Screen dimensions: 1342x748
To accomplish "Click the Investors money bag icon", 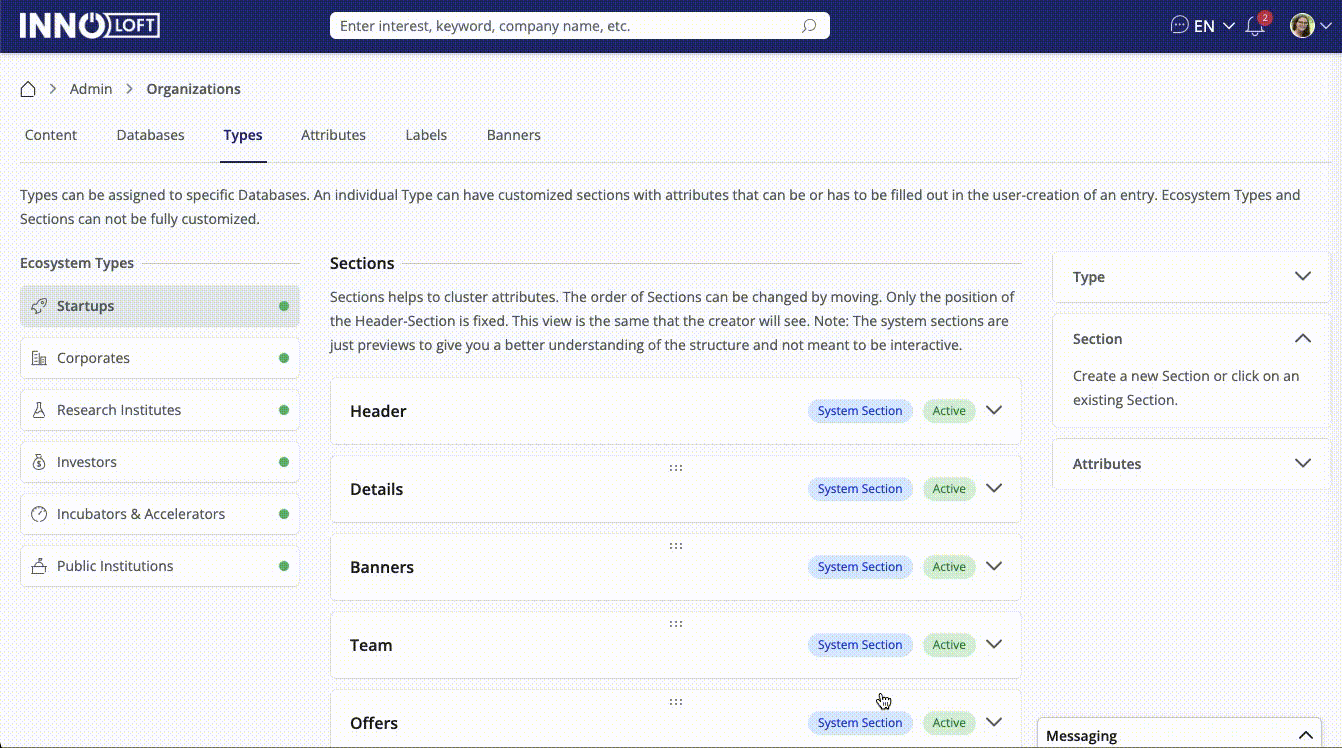I will click(x=39, y=462).
